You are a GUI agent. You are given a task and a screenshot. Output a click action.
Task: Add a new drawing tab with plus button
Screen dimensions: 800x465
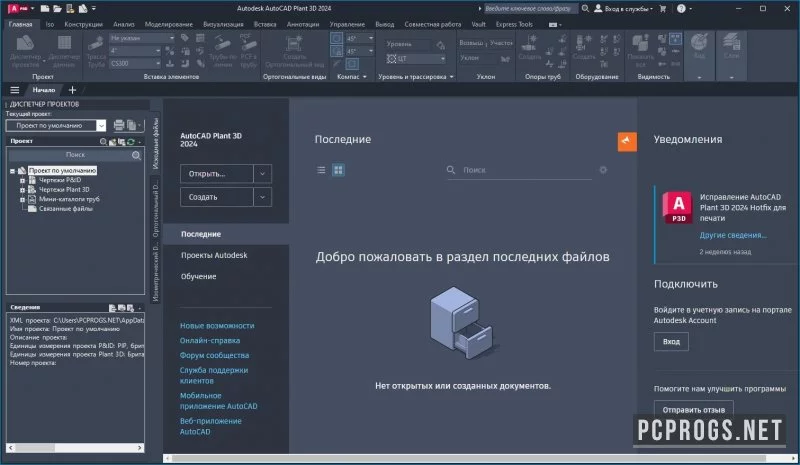click(x=72, y=90)
